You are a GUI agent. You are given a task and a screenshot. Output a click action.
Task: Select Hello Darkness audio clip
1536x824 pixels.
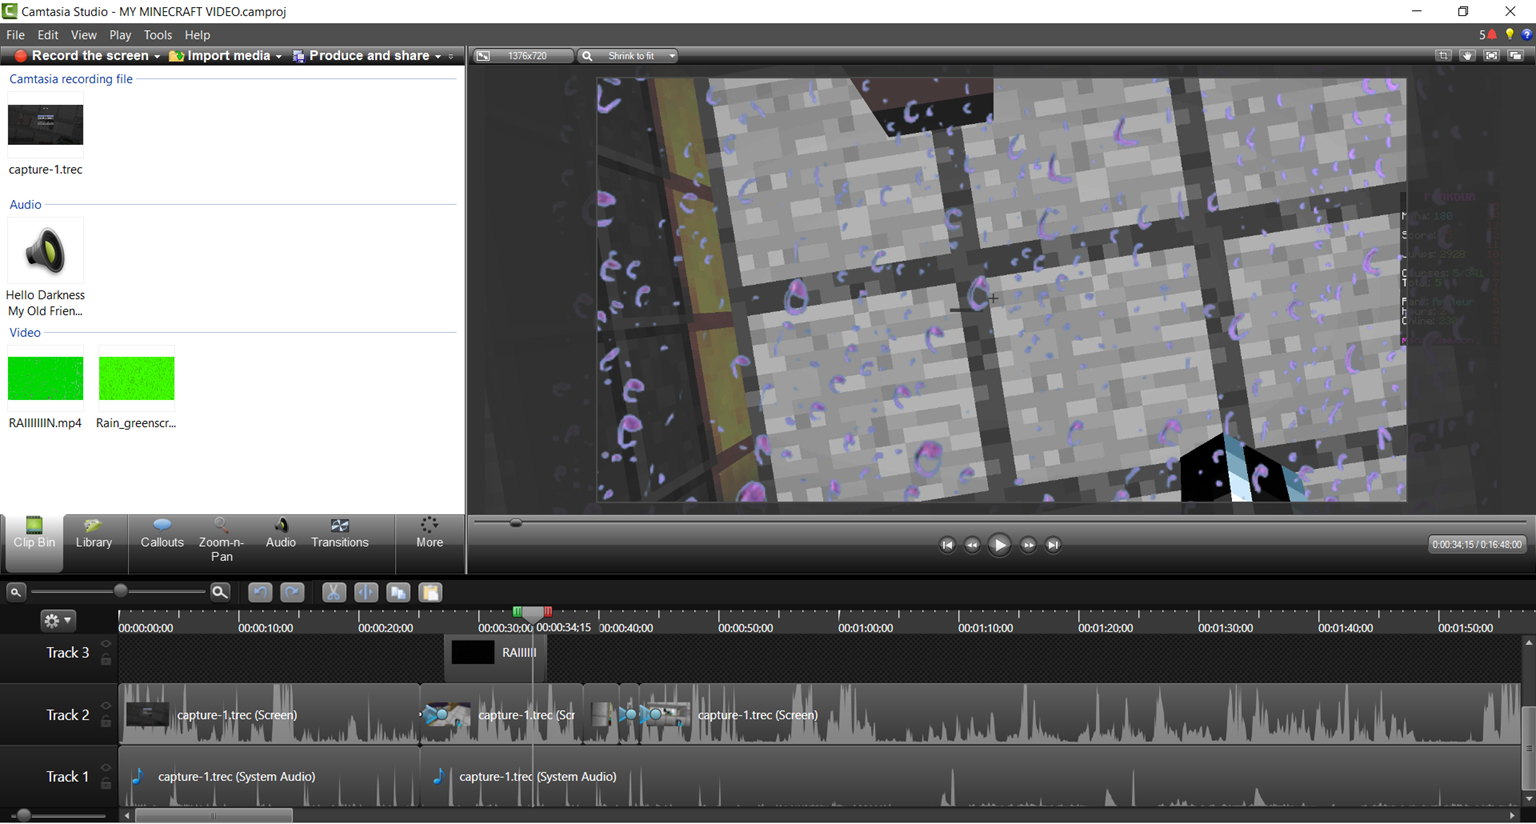point(45,251)
